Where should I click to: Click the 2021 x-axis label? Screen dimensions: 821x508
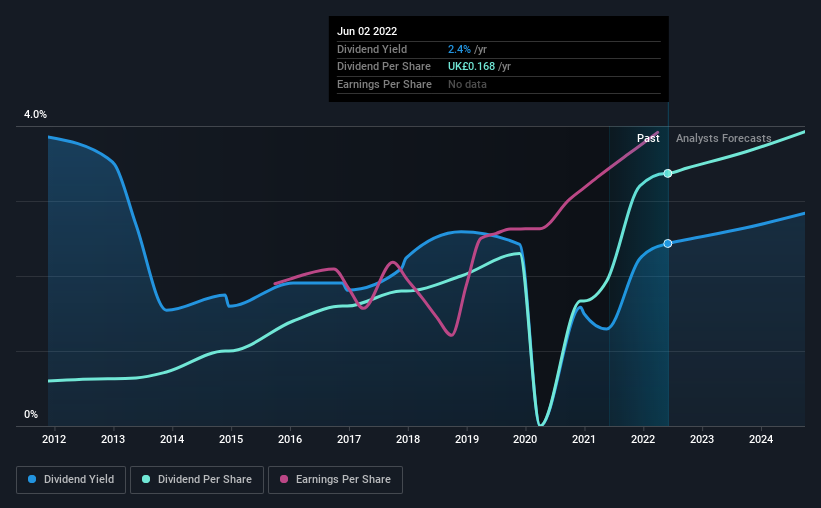[x=584, y=439]
